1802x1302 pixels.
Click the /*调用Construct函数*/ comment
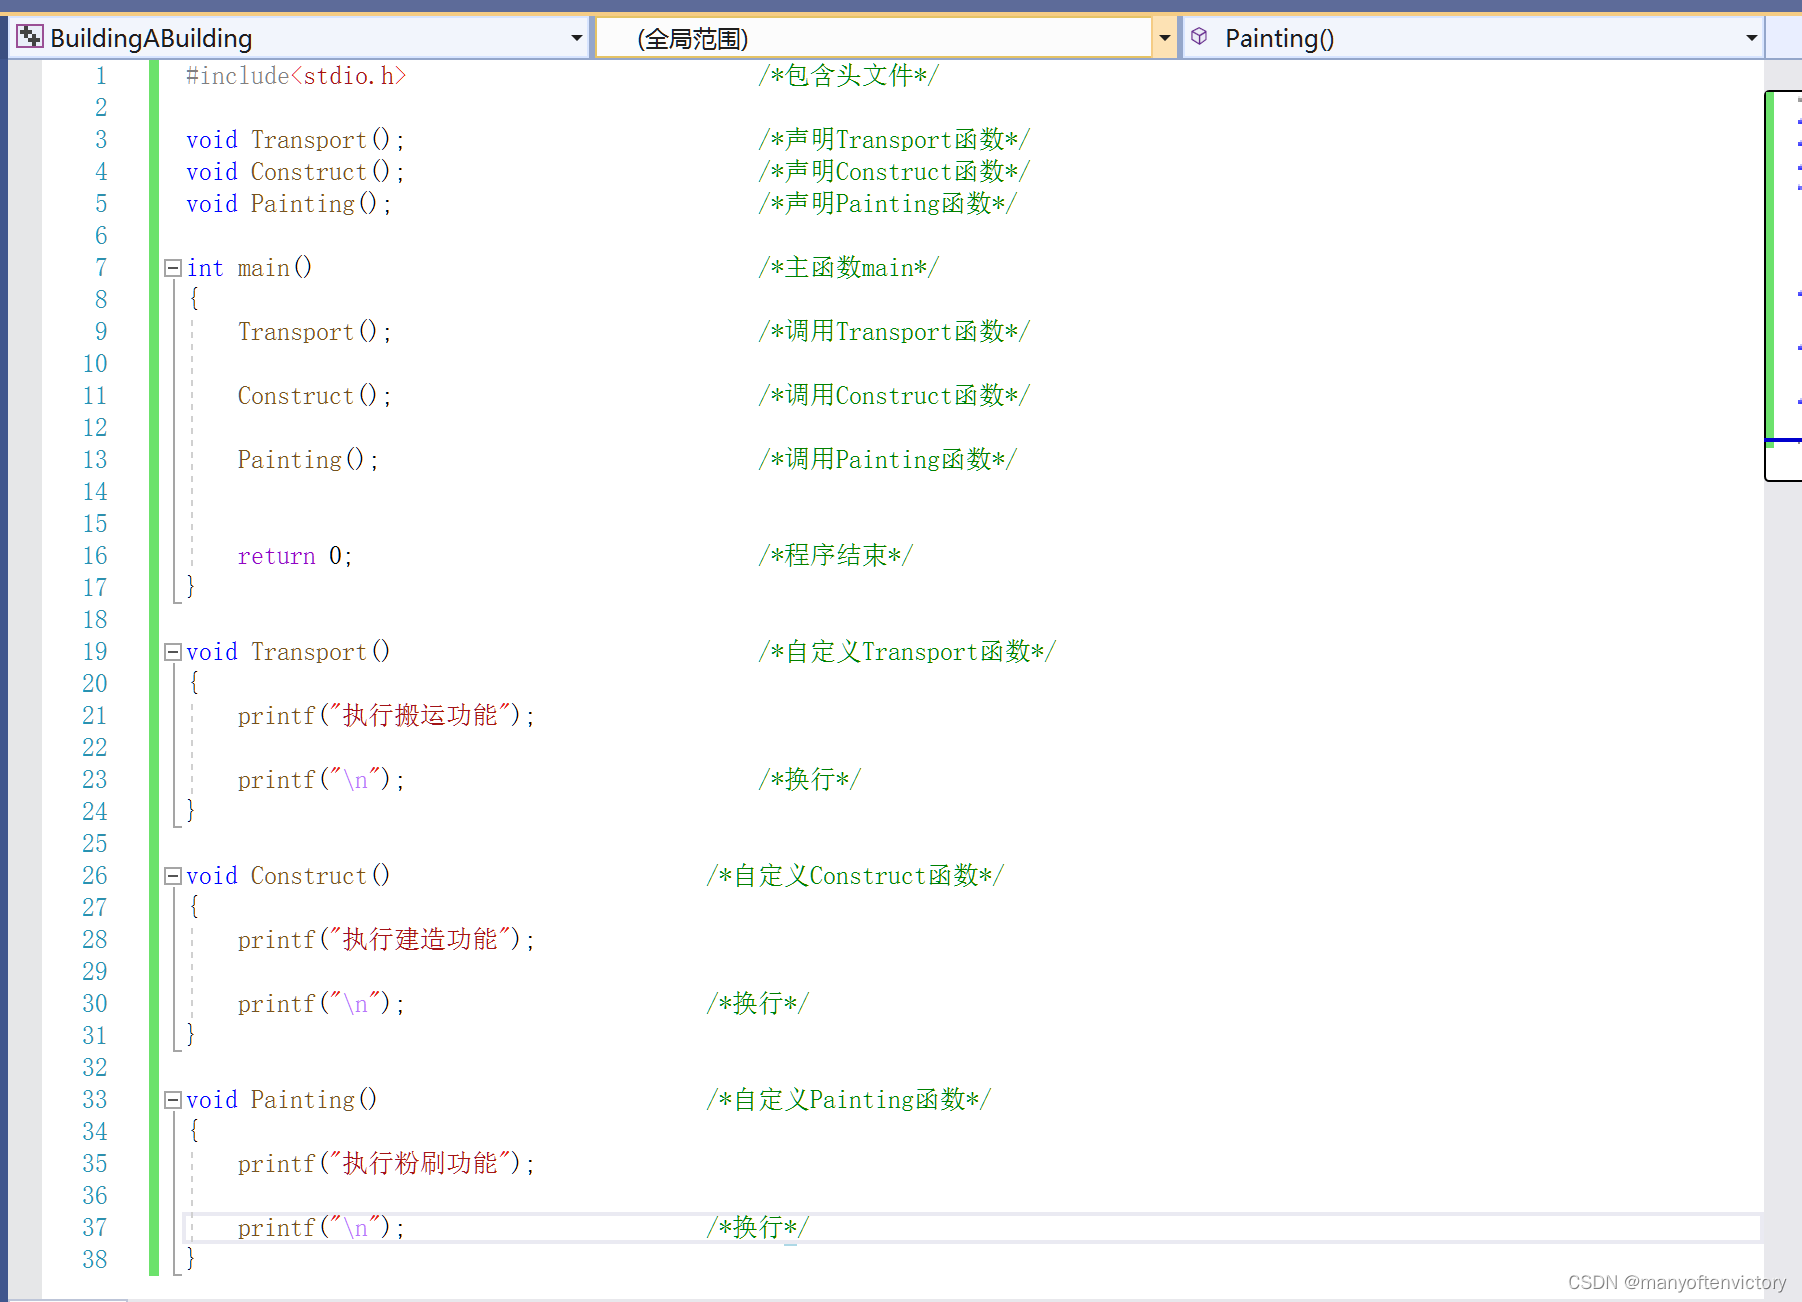click(x=893, y=396)
